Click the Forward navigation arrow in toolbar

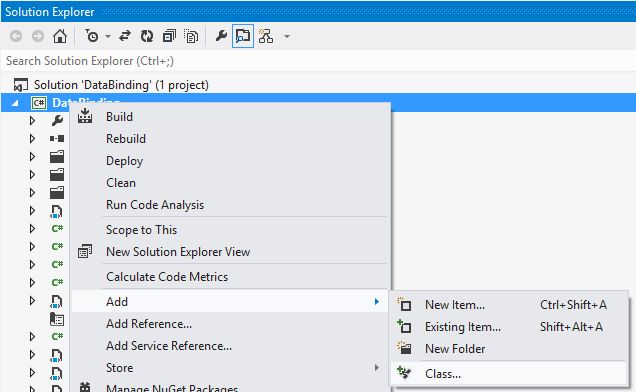38,37
